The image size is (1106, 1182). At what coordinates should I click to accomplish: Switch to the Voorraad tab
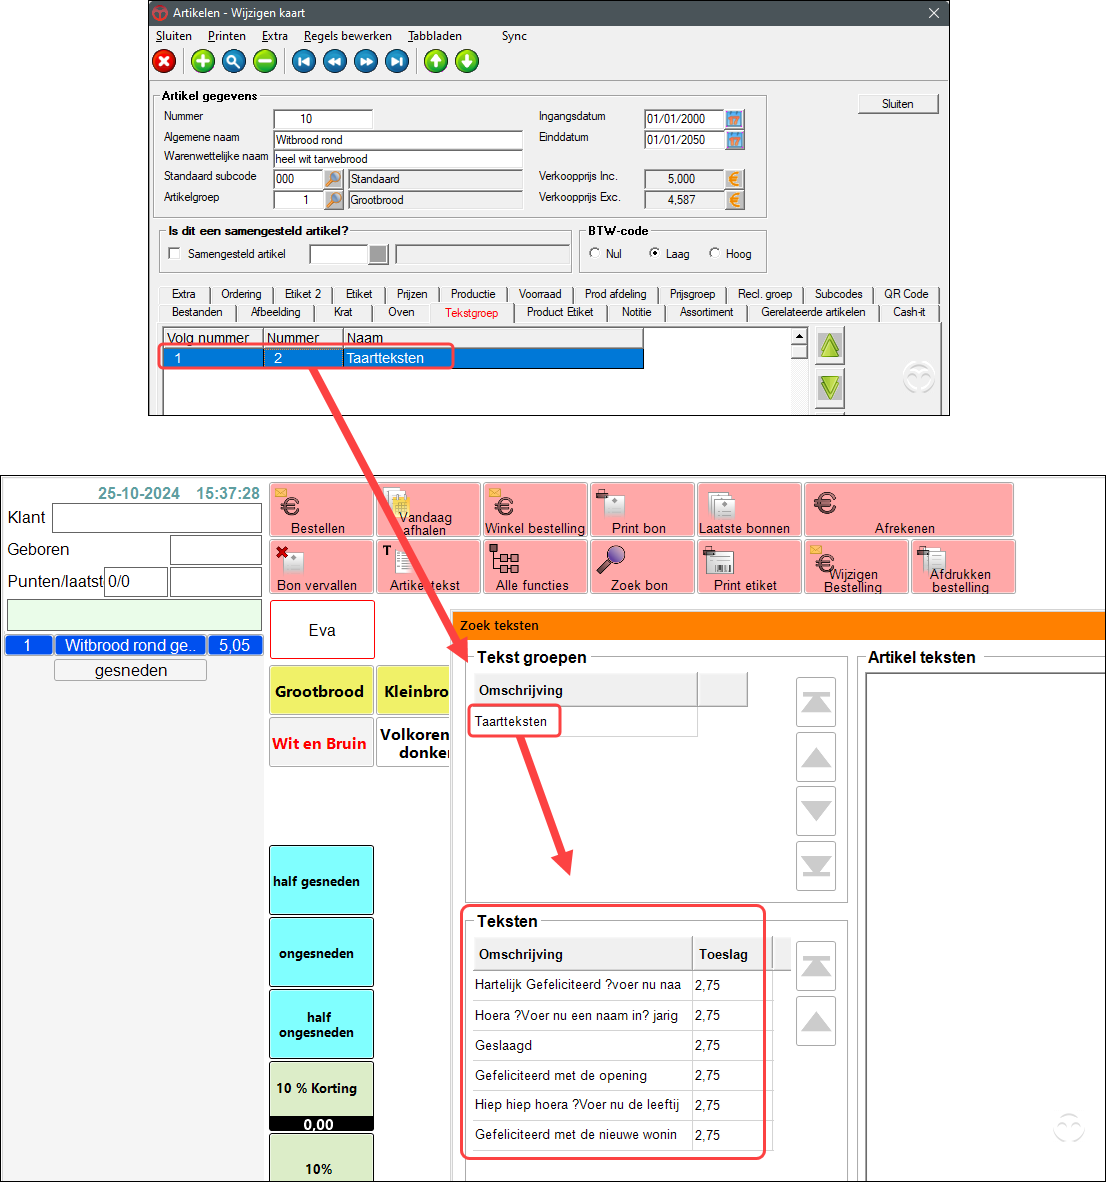click(x=540, y=294)
